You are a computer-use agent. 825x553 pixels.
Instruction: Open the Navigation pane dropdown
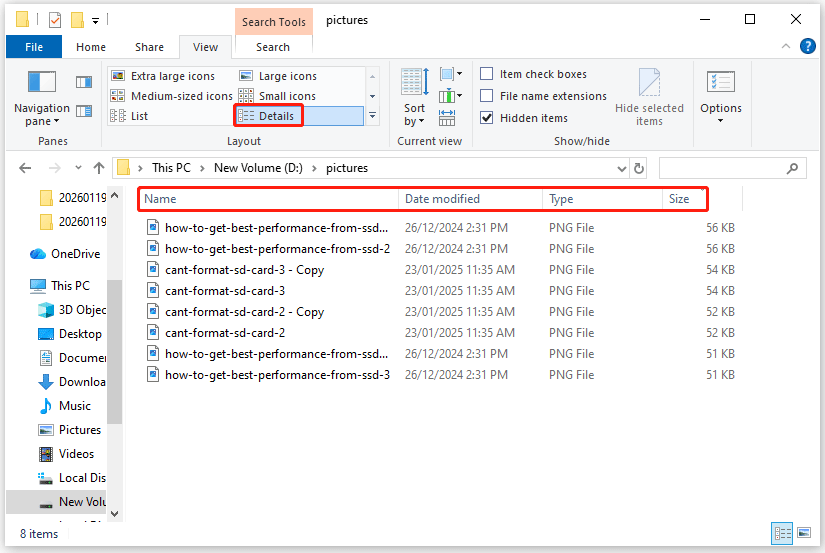tap(42, 99)
